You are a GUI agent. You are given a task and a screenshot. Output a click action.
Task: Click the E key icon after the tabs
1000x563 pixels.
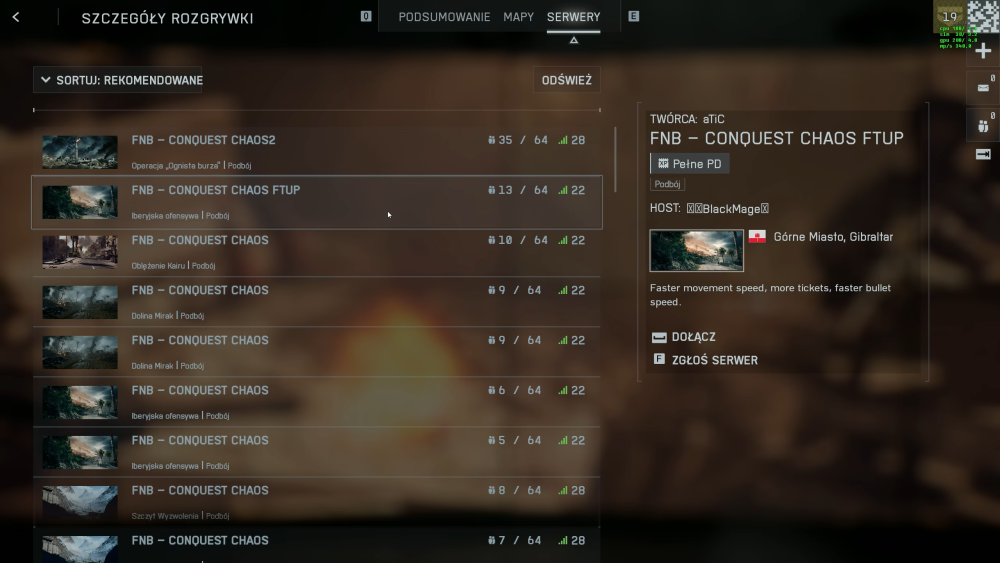click(x=633, y=17)
